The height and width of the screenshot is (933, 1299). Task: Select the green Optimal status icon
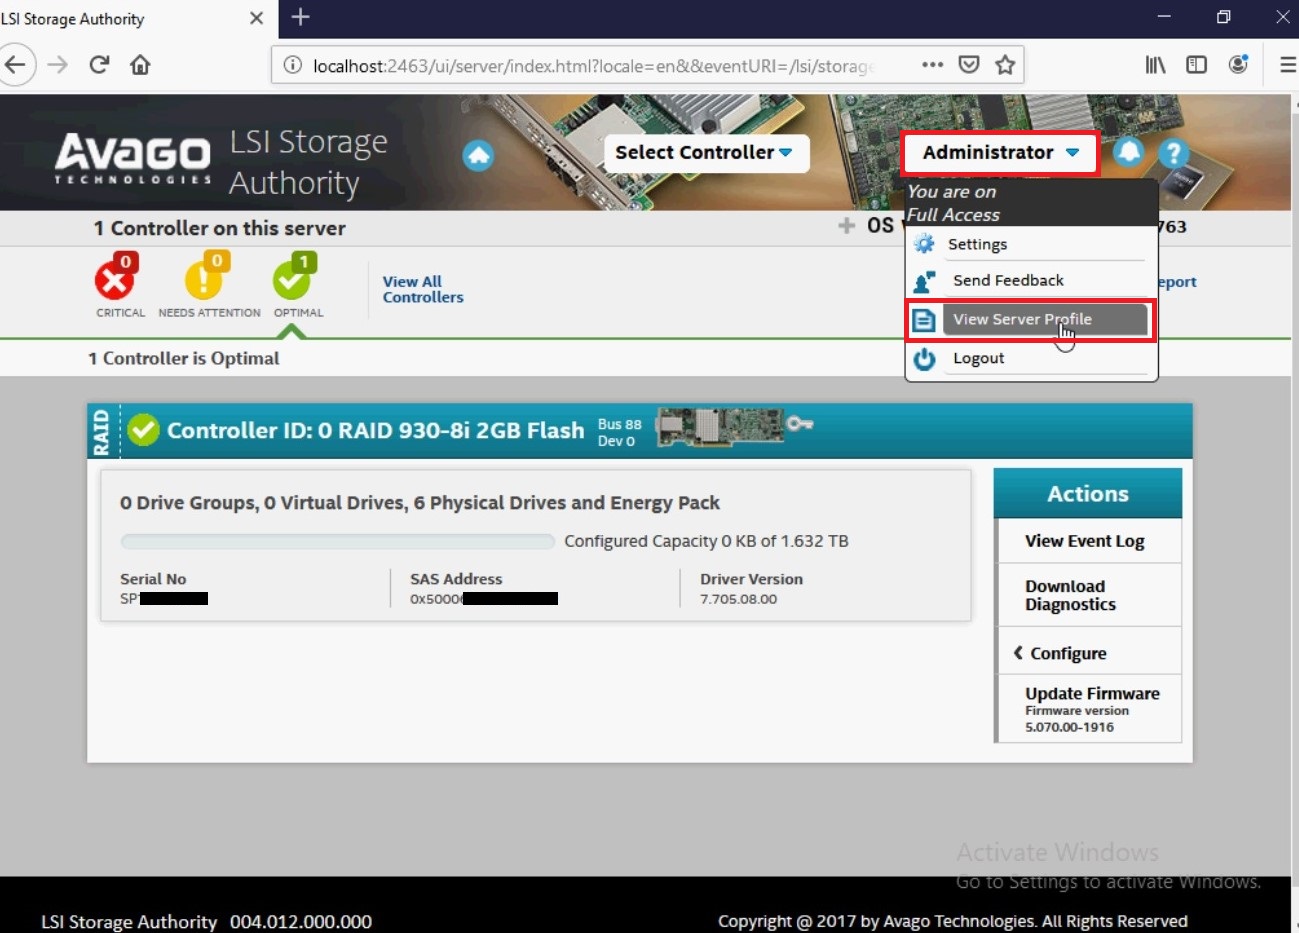[x=293, y=280]
